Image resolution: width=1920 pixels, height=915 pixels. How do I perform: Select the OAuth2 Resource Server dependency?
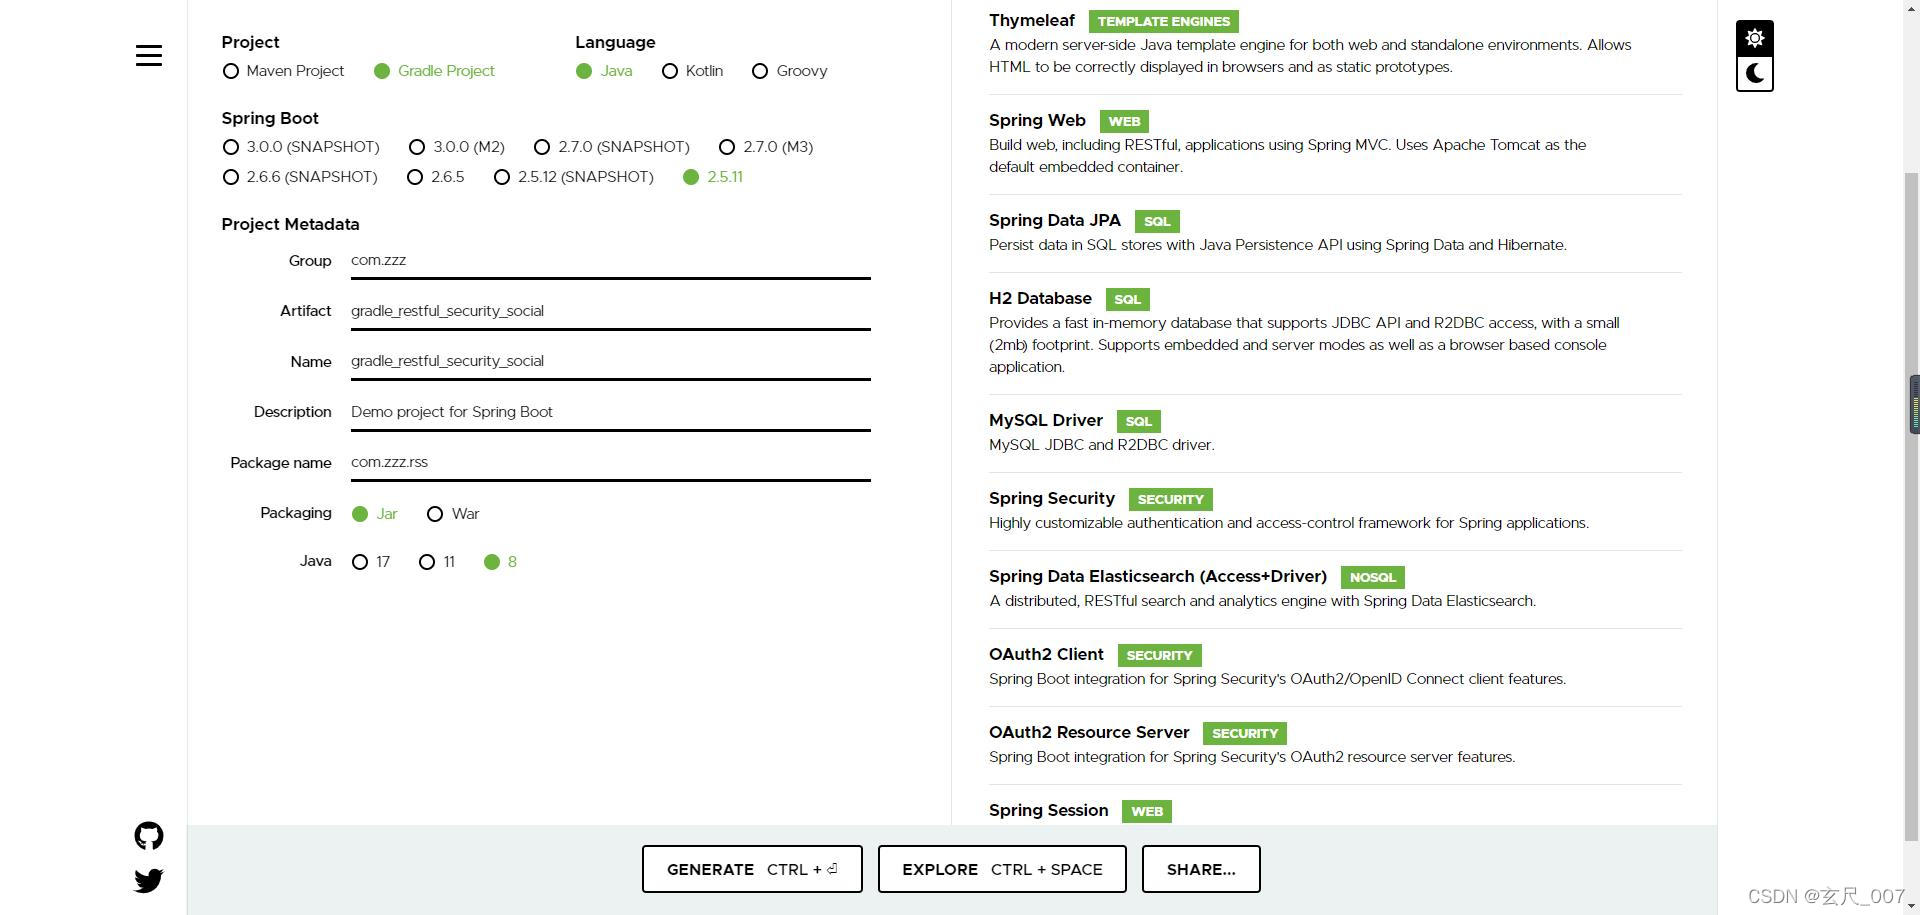1335,744
